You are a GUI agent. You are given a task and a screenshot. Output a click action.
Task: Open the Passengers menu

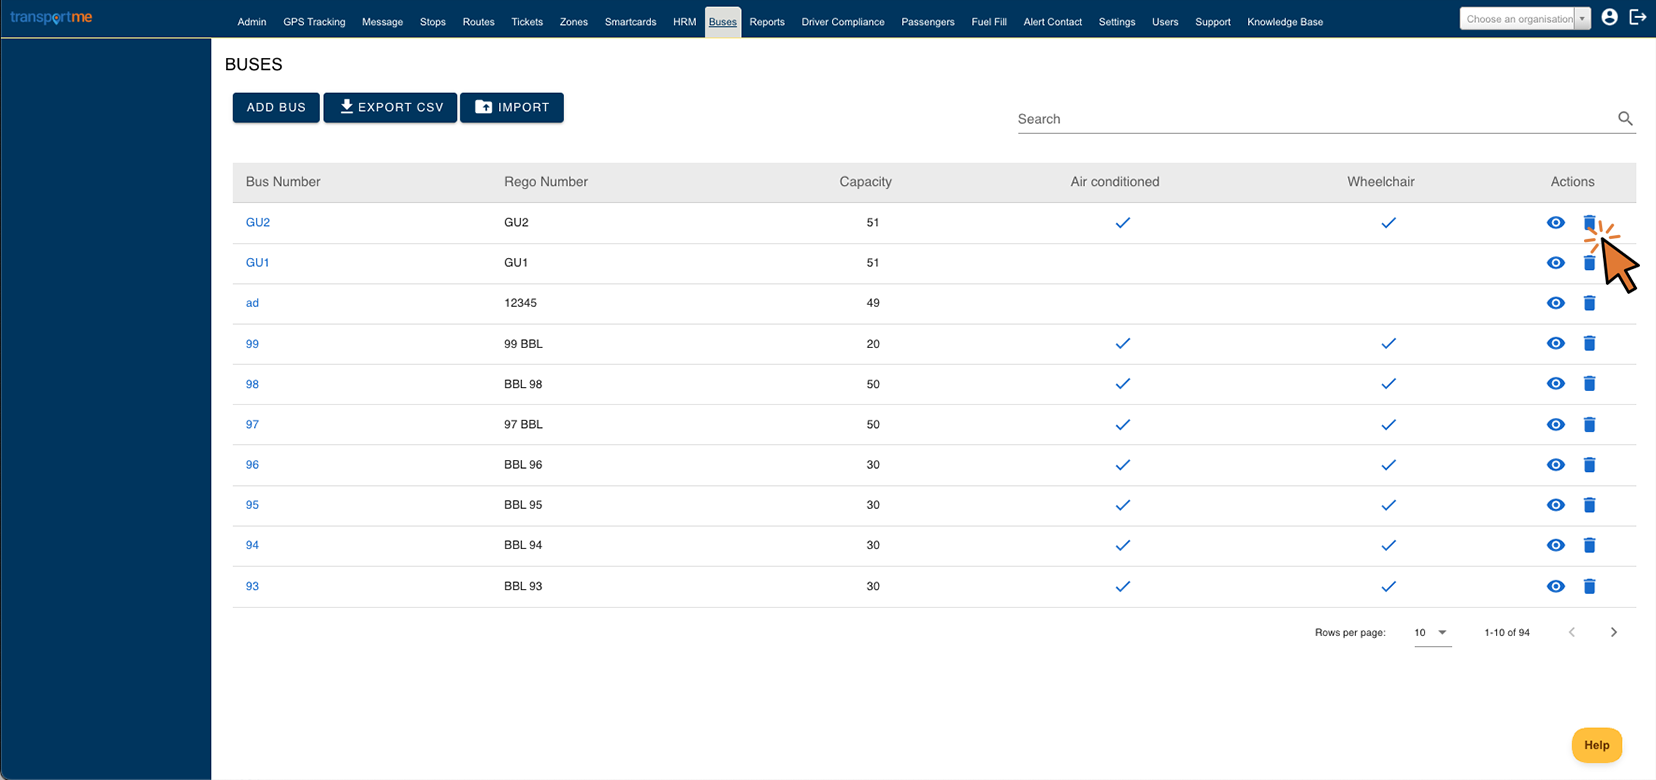point(928,22)
